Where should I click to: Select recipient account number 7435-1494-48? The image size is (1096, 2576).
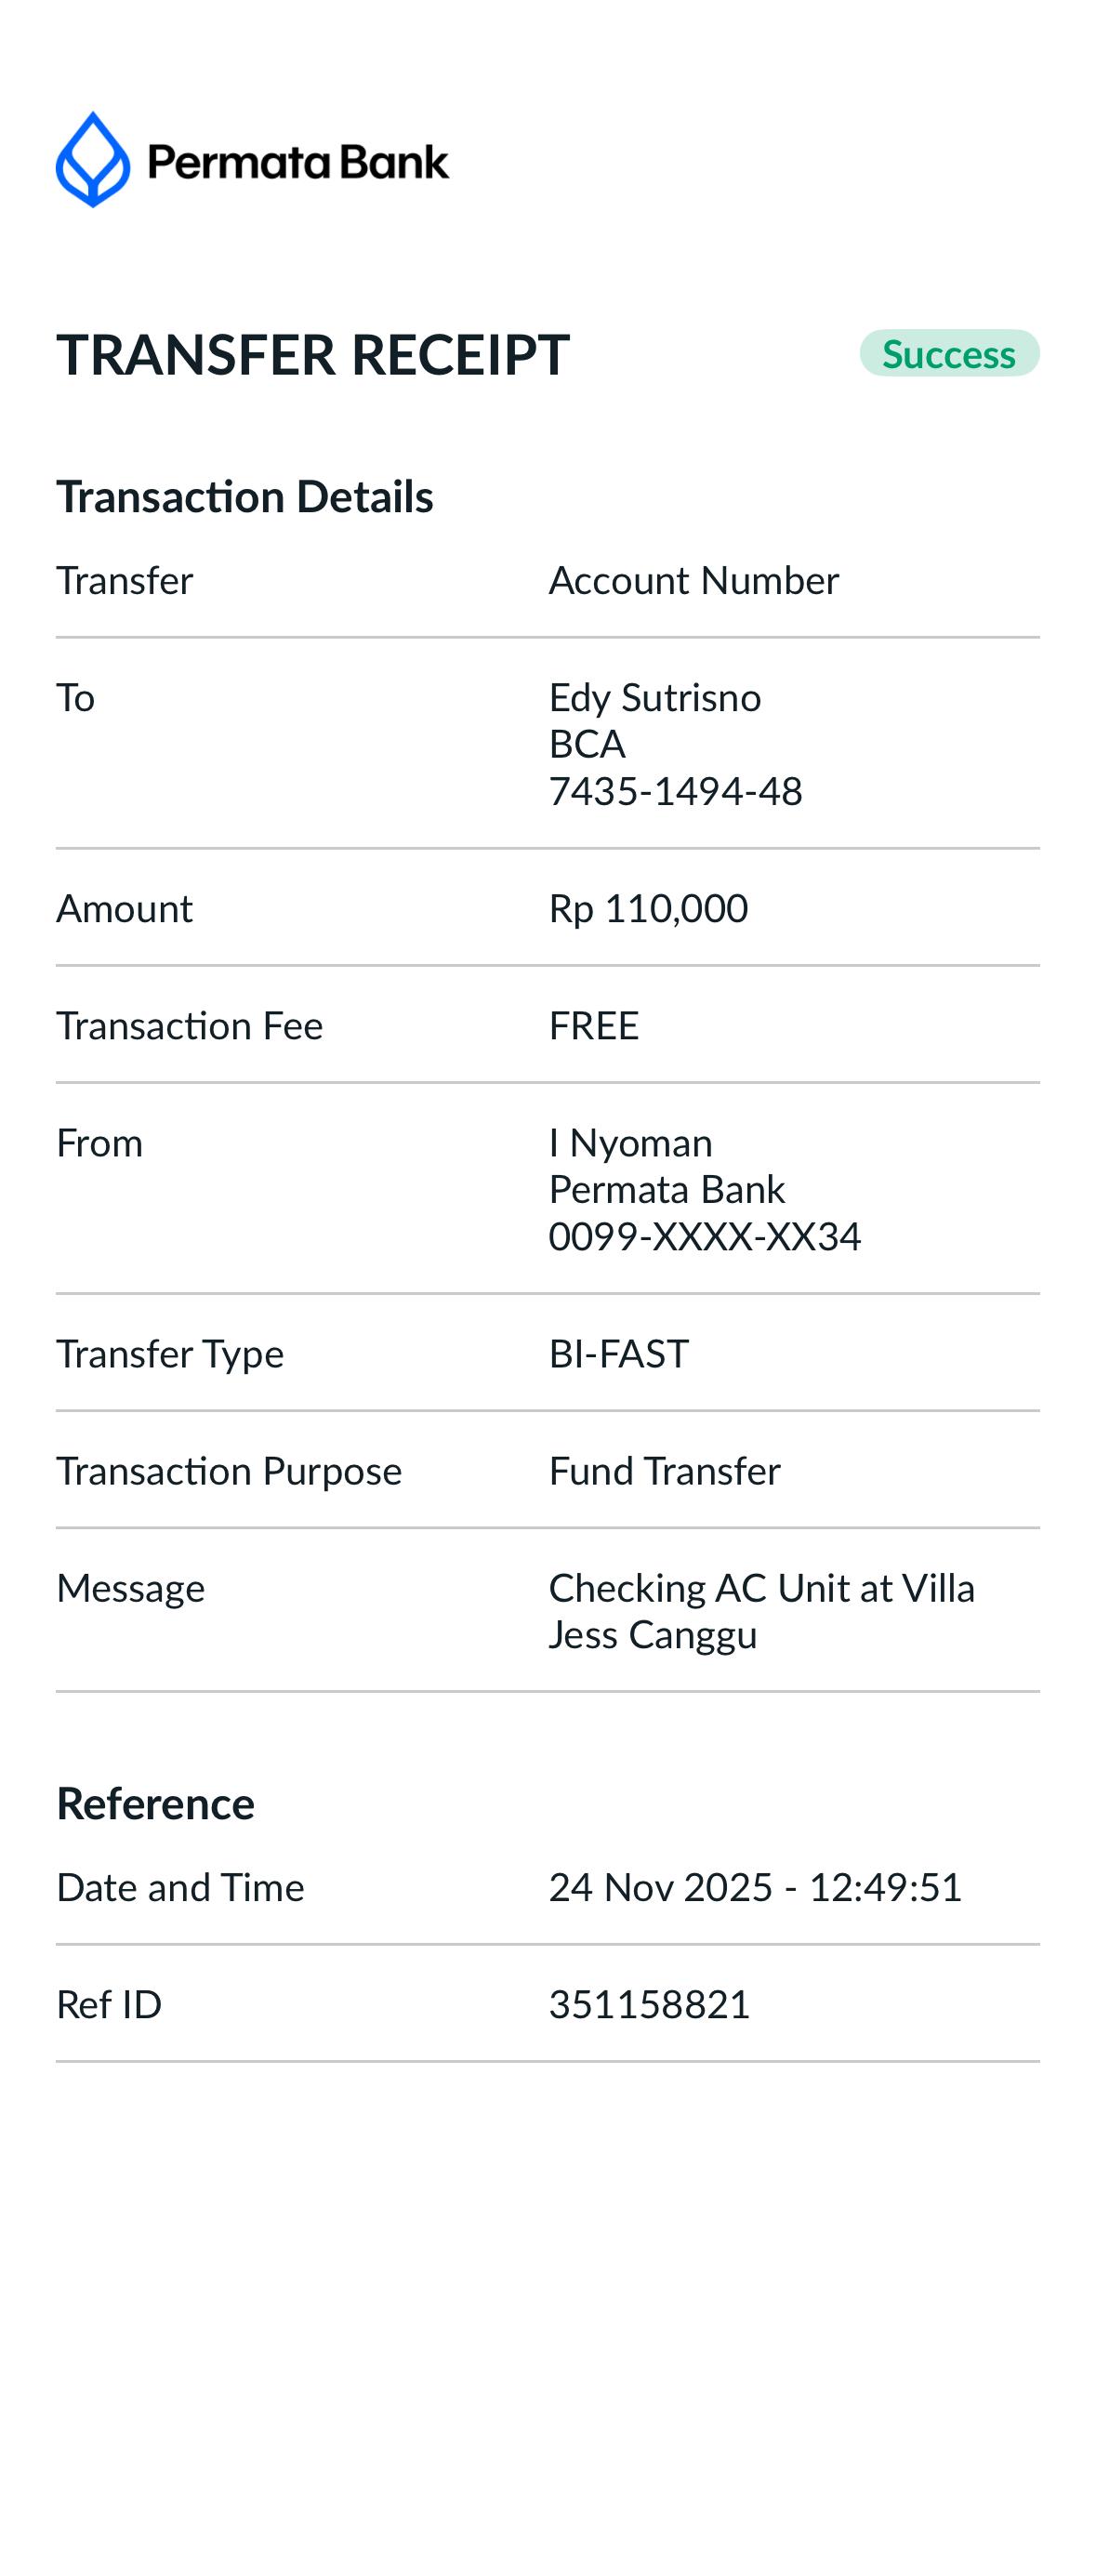tap(675, 791)
